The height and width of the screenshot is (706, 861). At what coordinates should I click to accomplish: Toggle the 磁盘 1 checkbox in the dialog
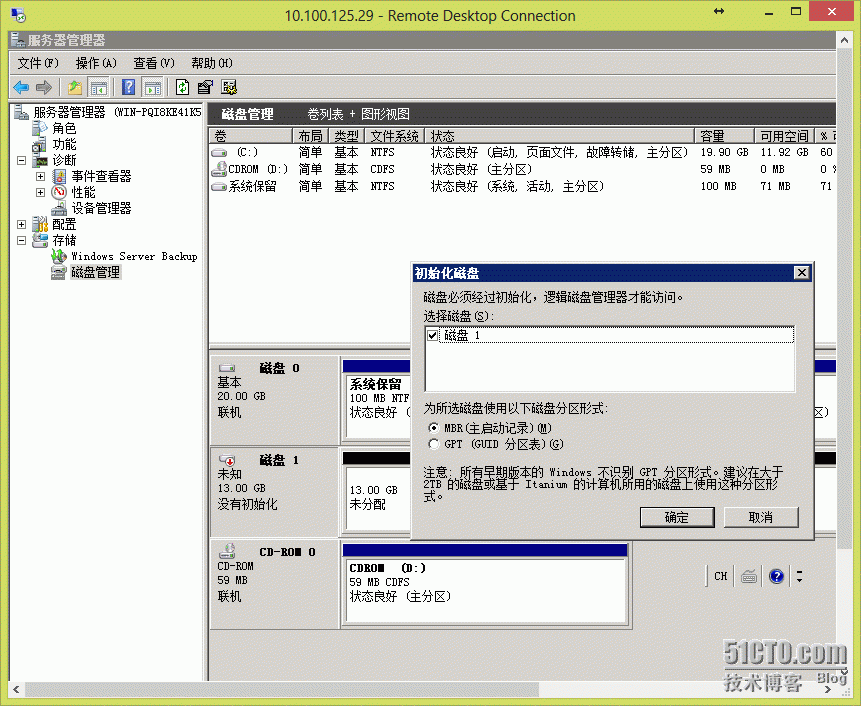point(433,335)
